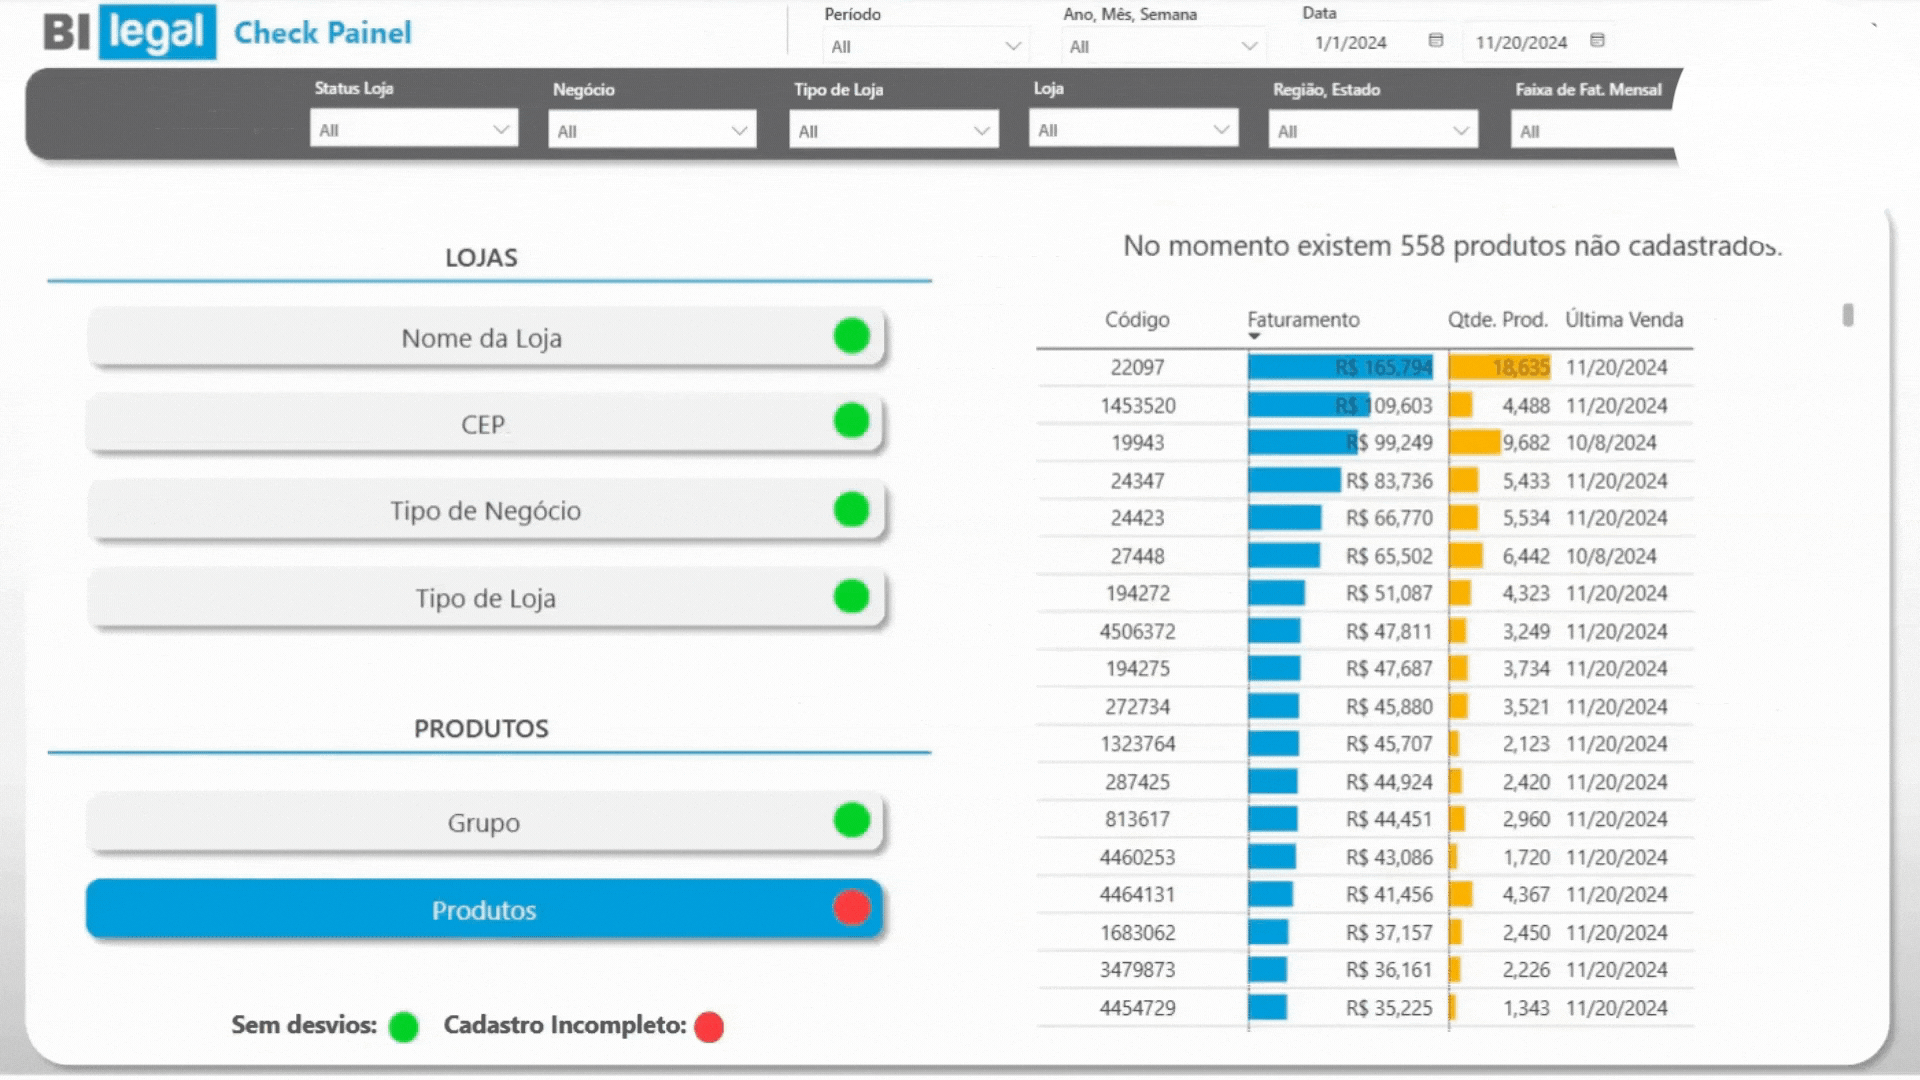The image size is (1920, 1080).
Task: Sort table by Qtde. Prod. column header
Action: (x=1497, y=320)
